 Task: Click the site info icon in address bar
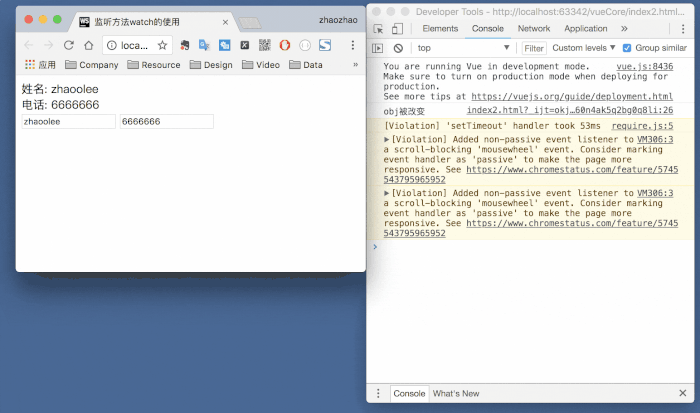[x=112, y=45]
